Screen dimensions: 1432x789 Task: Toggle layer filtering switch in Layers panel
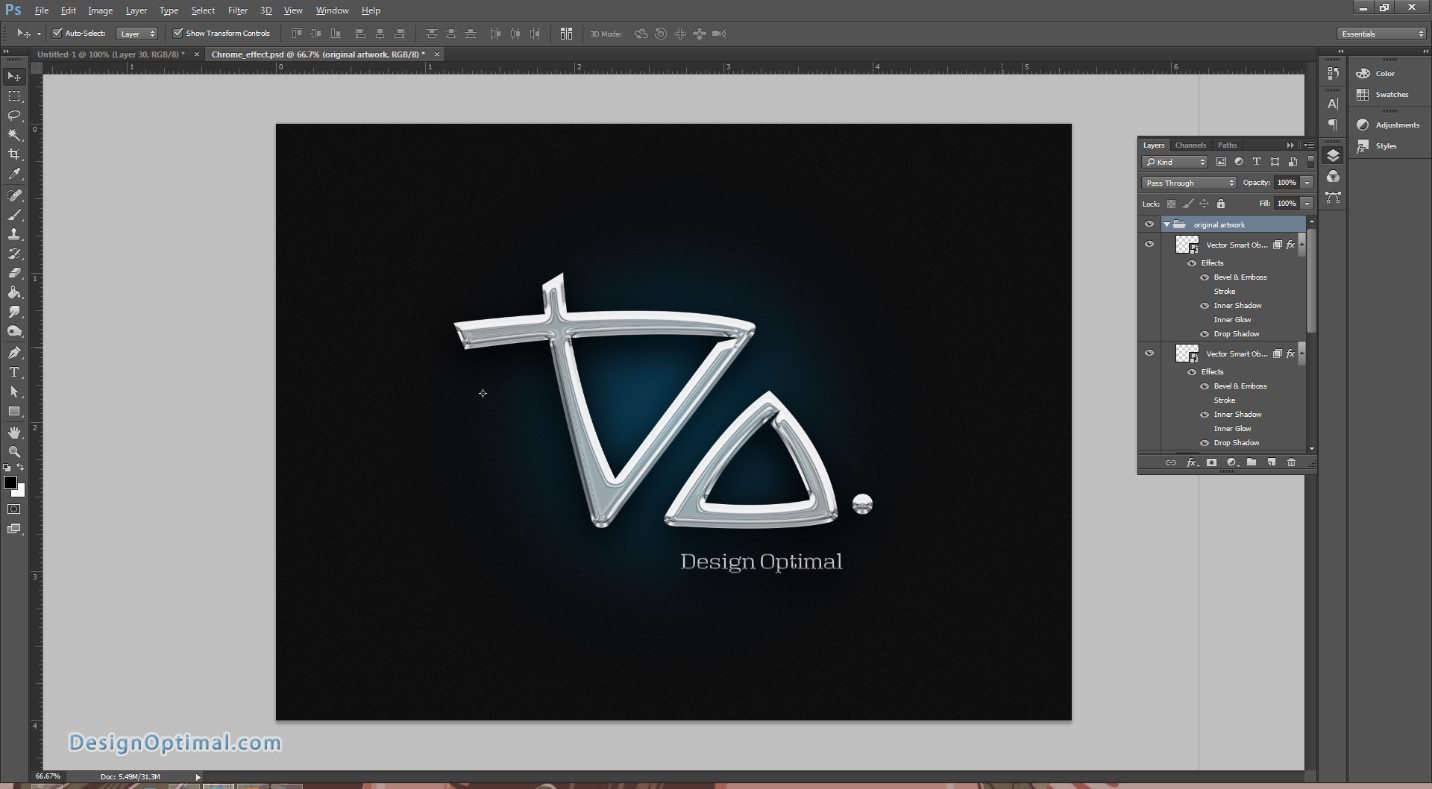(1310, 162)
